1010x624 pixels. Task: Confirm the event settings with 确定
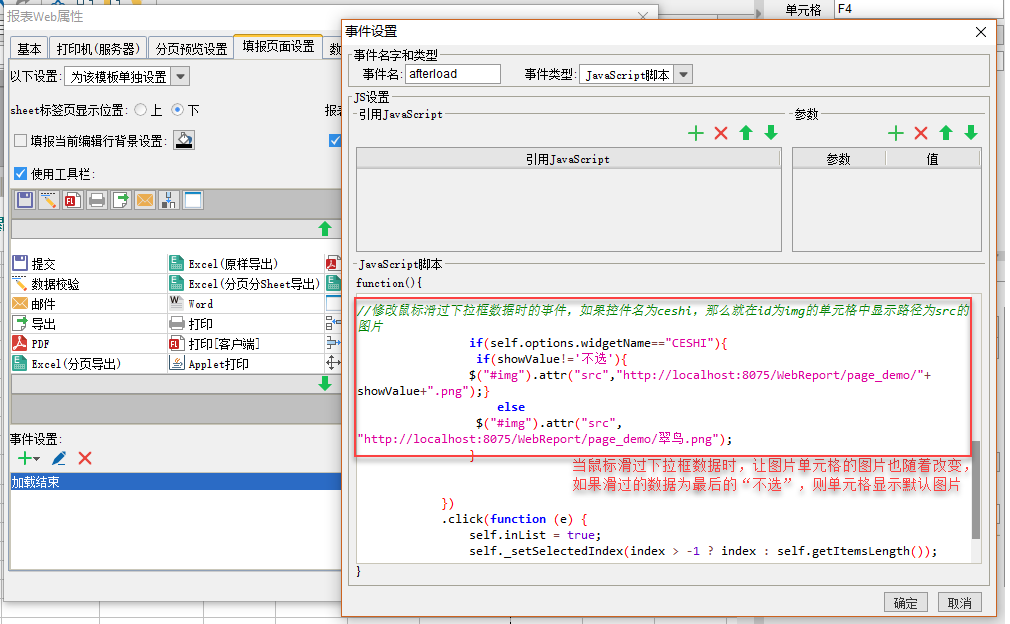click(x=905, y=603)
